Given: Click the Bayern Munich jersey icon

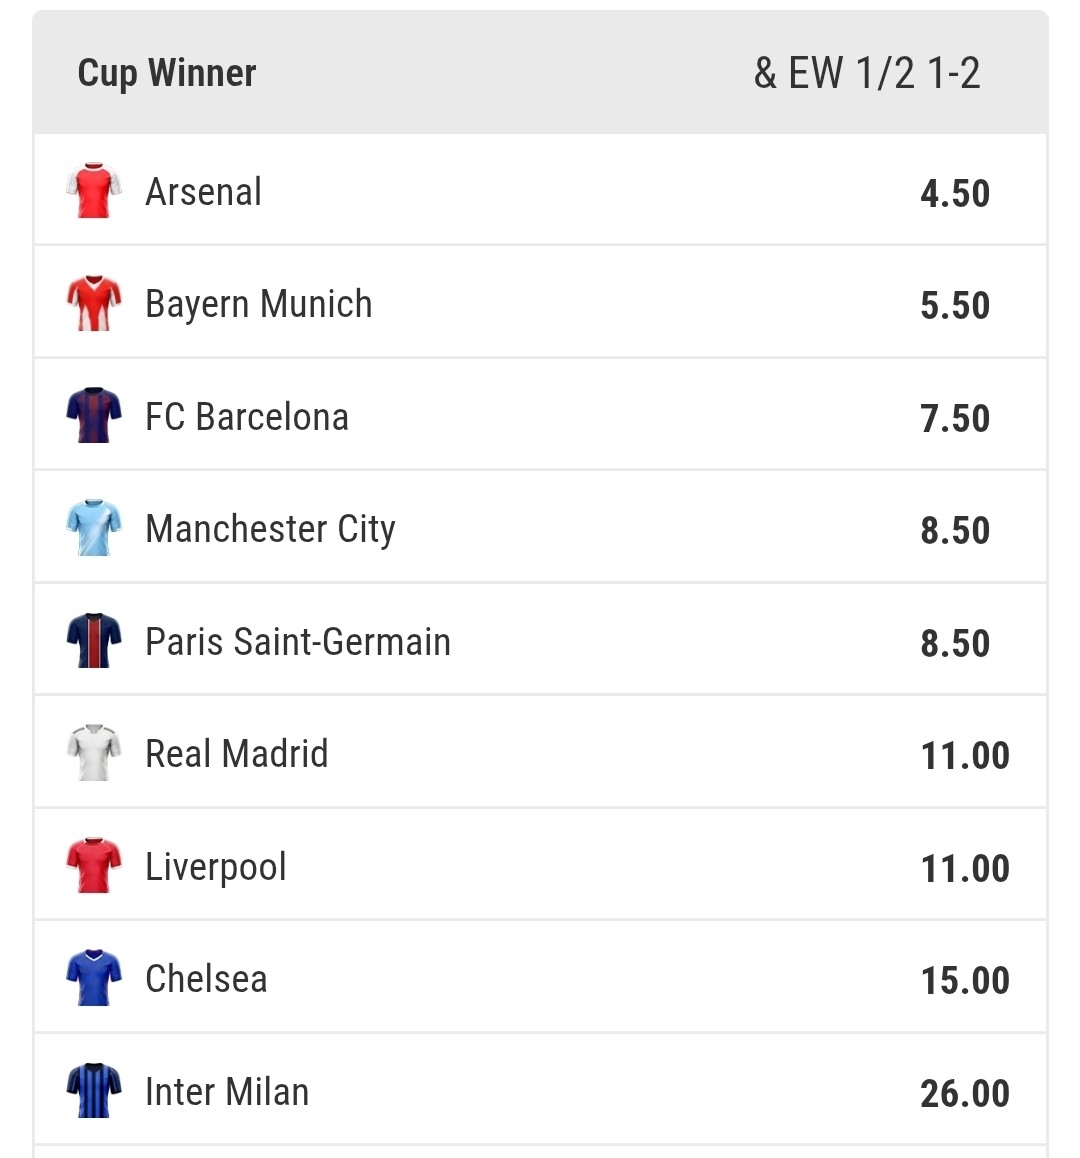Looking at the screenshot, I should pos(94,303).
